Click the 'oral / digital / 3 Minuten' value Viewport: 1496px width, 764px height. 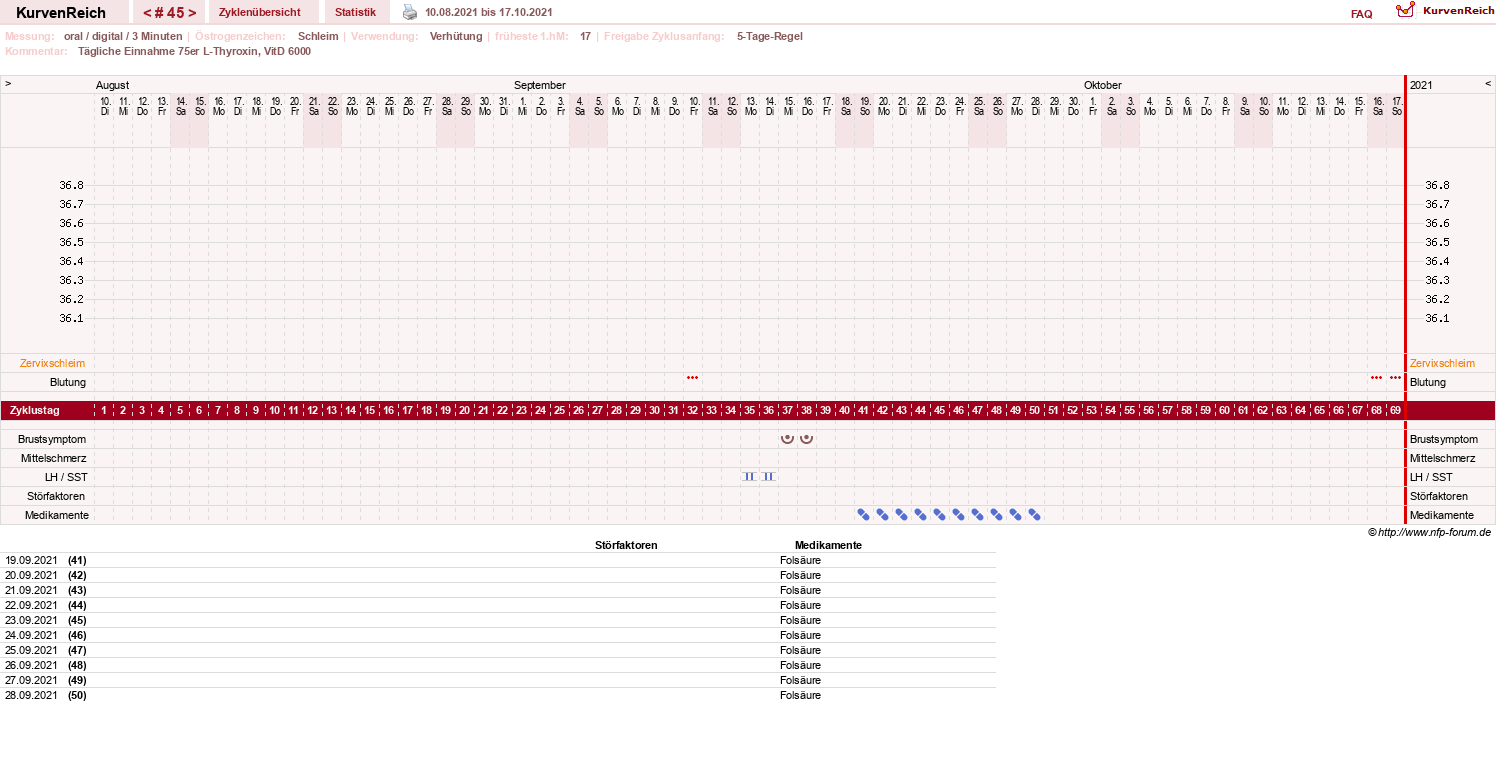point(123,36)
